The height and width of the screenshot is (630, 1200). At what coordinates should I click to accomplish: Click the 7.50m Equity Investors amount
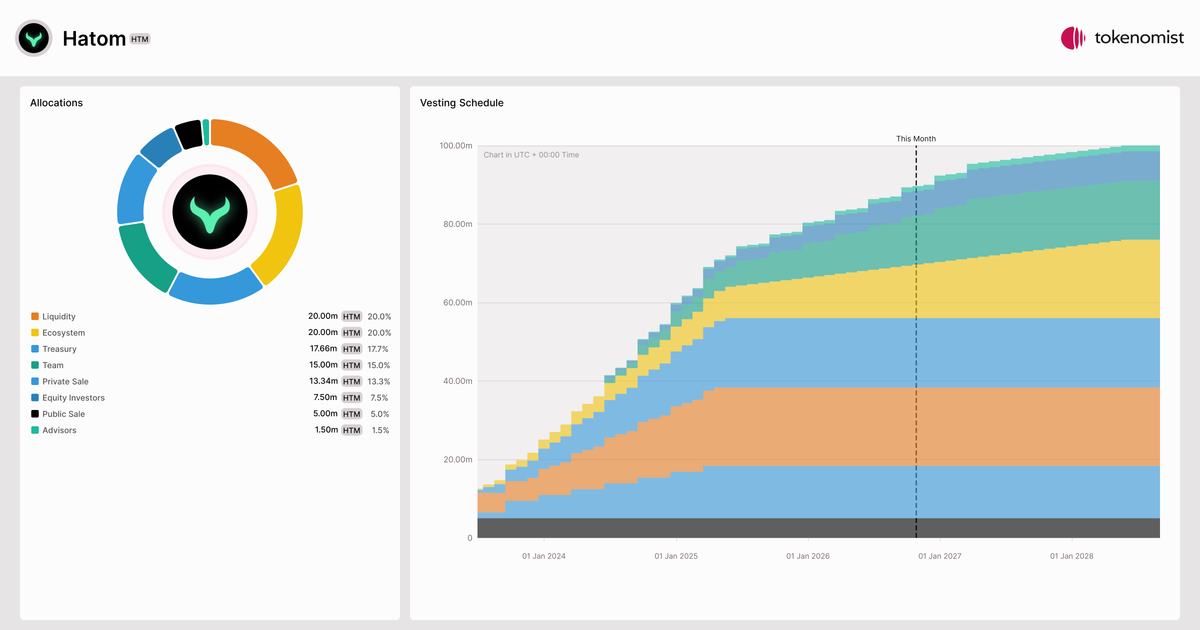[x=326, y=398]
